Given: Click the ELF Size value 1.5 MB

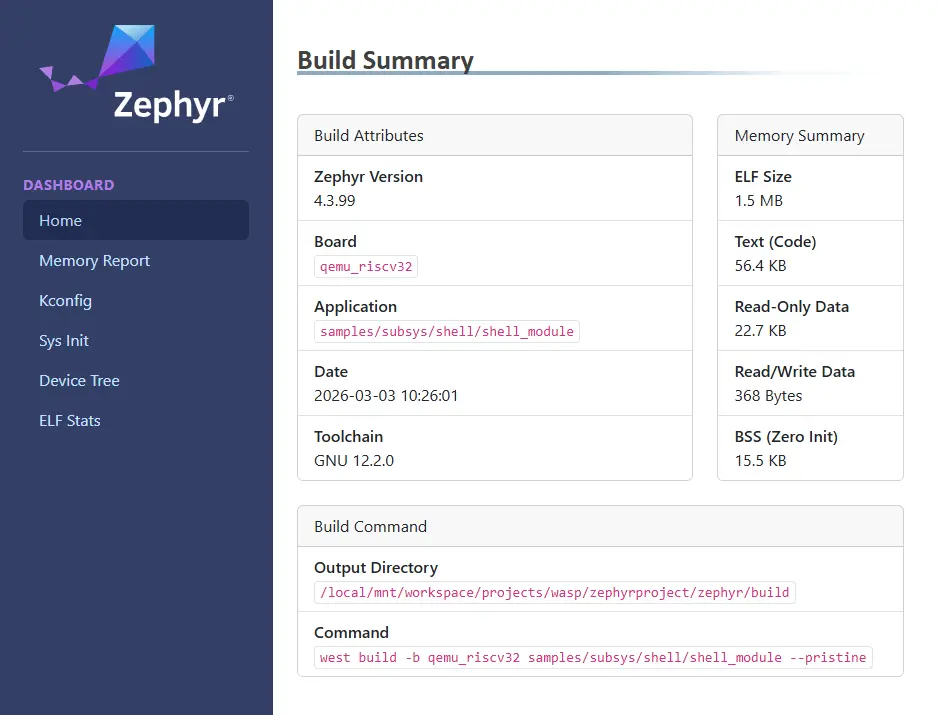Looking at the screenshot, I should [x=759, y=200].
